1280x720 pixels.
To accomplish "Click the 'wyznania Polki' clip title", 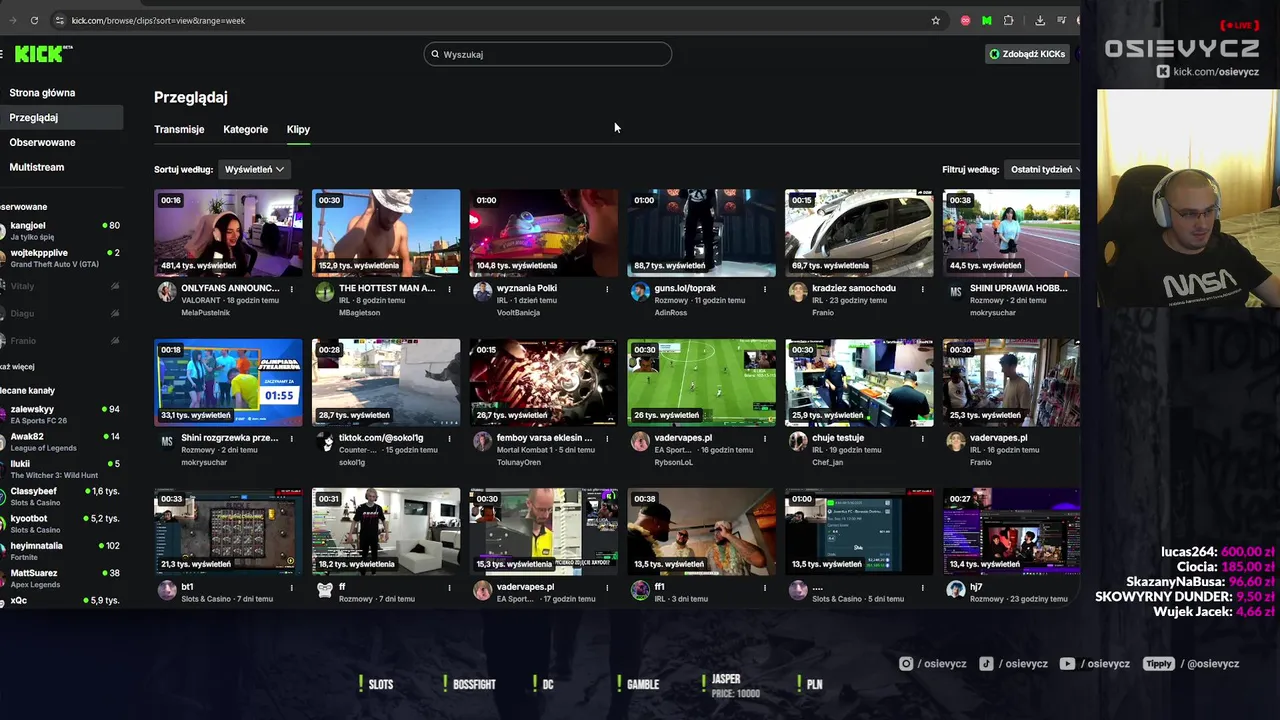I will click(x=527, y=288).
